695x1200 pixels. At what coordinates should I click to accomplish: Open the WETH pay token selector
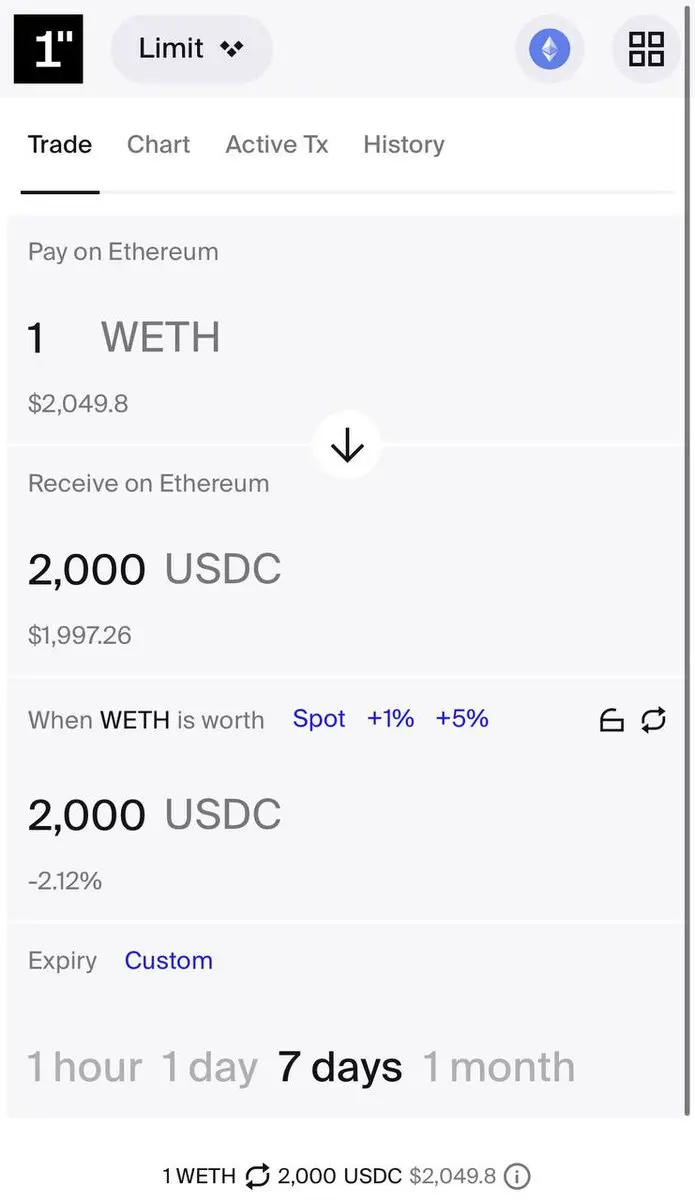[160, 338]
